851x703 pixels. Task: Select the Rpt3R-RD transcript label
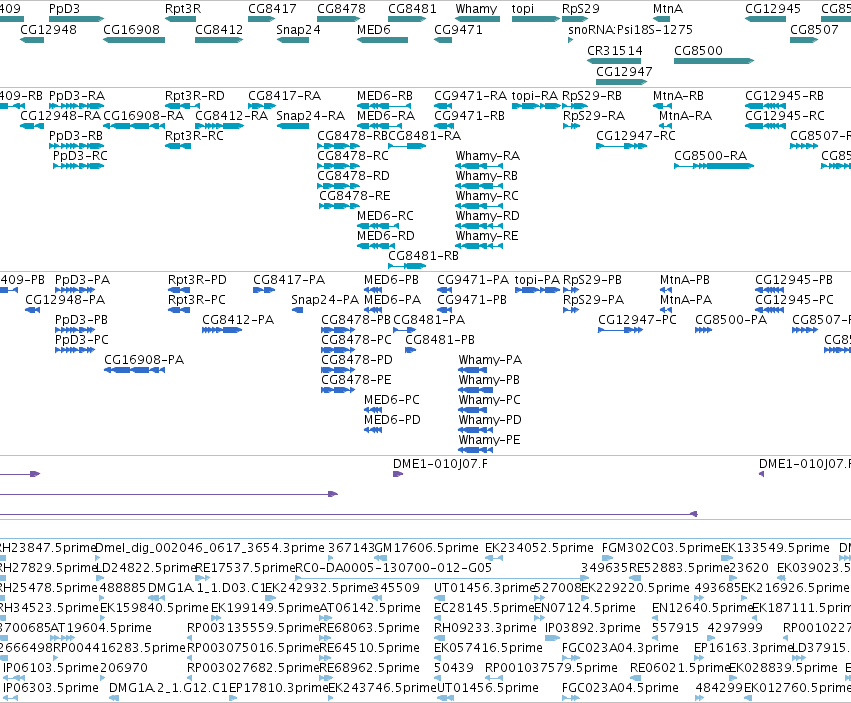[x=195, y=96]
